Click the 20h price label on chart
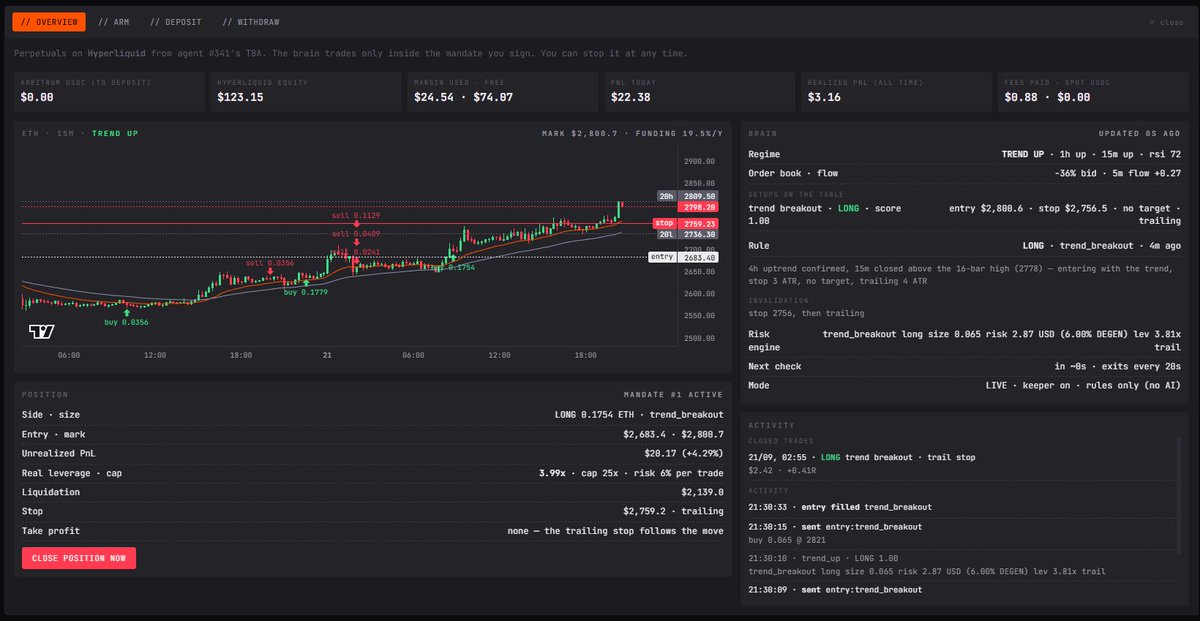The width and height of the screenshot is (1200, 621). click(666, 196)
